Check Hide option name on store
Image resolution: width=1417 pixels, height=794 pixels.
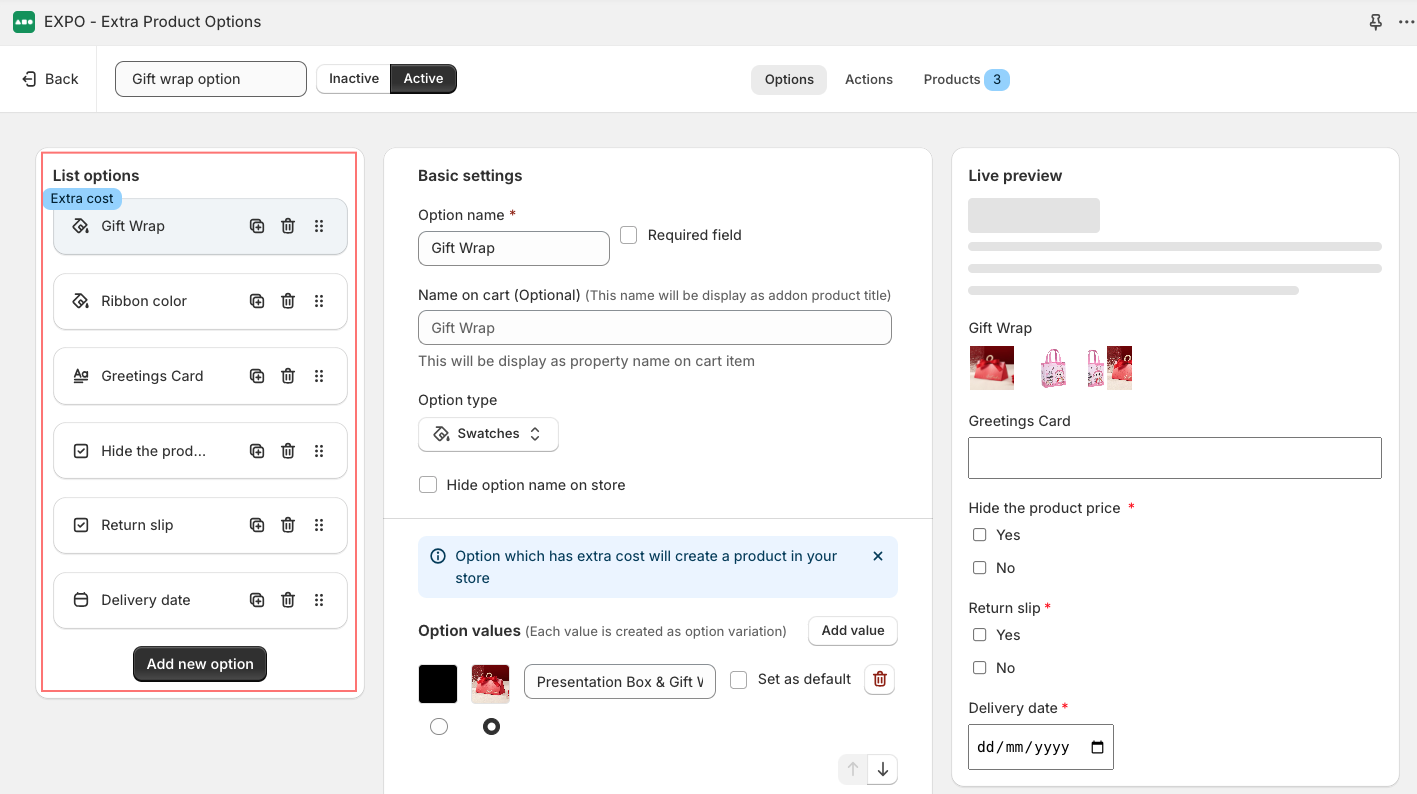(x=428, y=485)
